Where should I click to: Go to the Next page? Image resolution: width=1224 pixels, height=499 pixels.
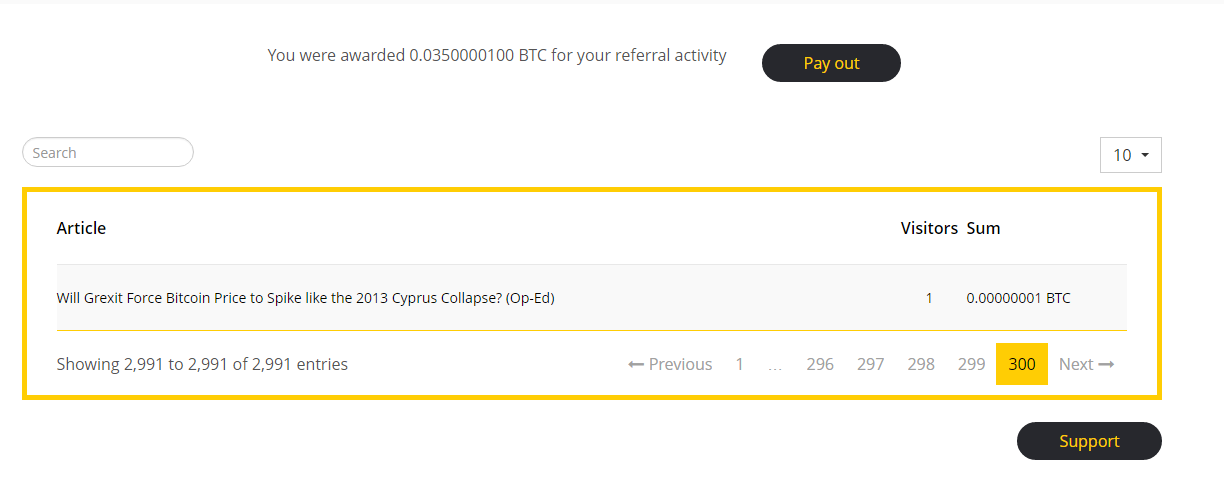(1086, 364)
